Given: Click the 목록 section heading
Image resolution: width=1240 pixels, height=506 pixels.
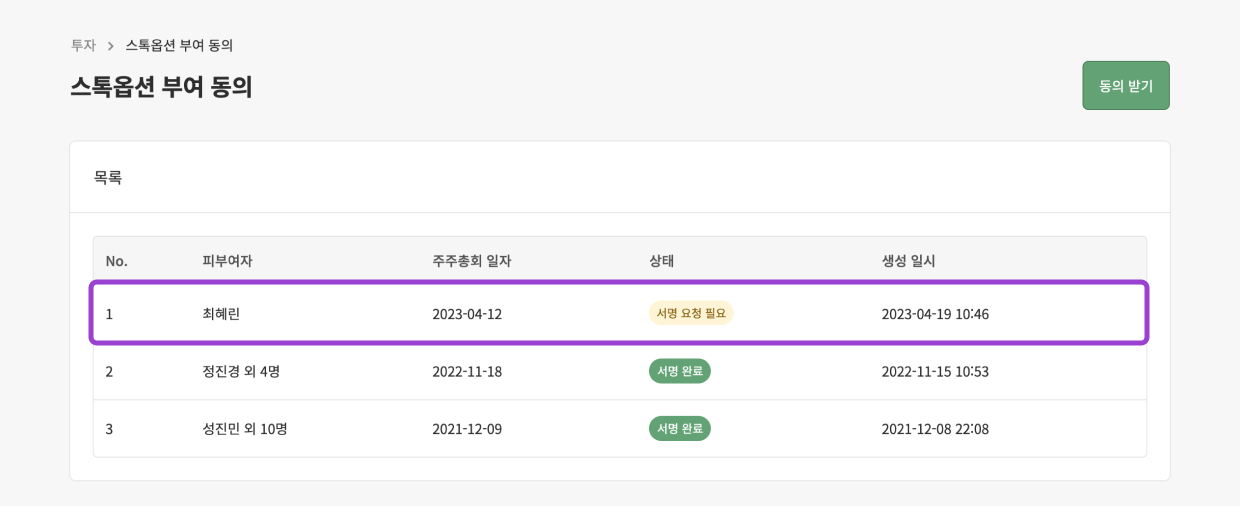Looking at the screenshot, I should [108, 178].
